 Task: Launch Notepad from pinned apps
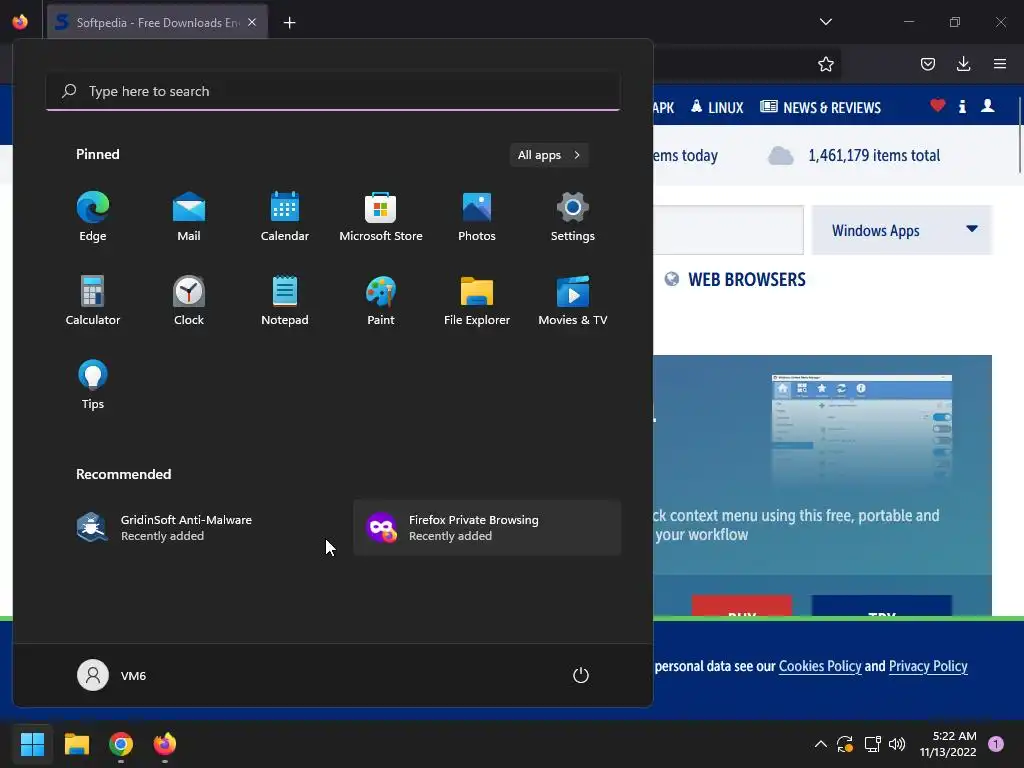(285, 300)
